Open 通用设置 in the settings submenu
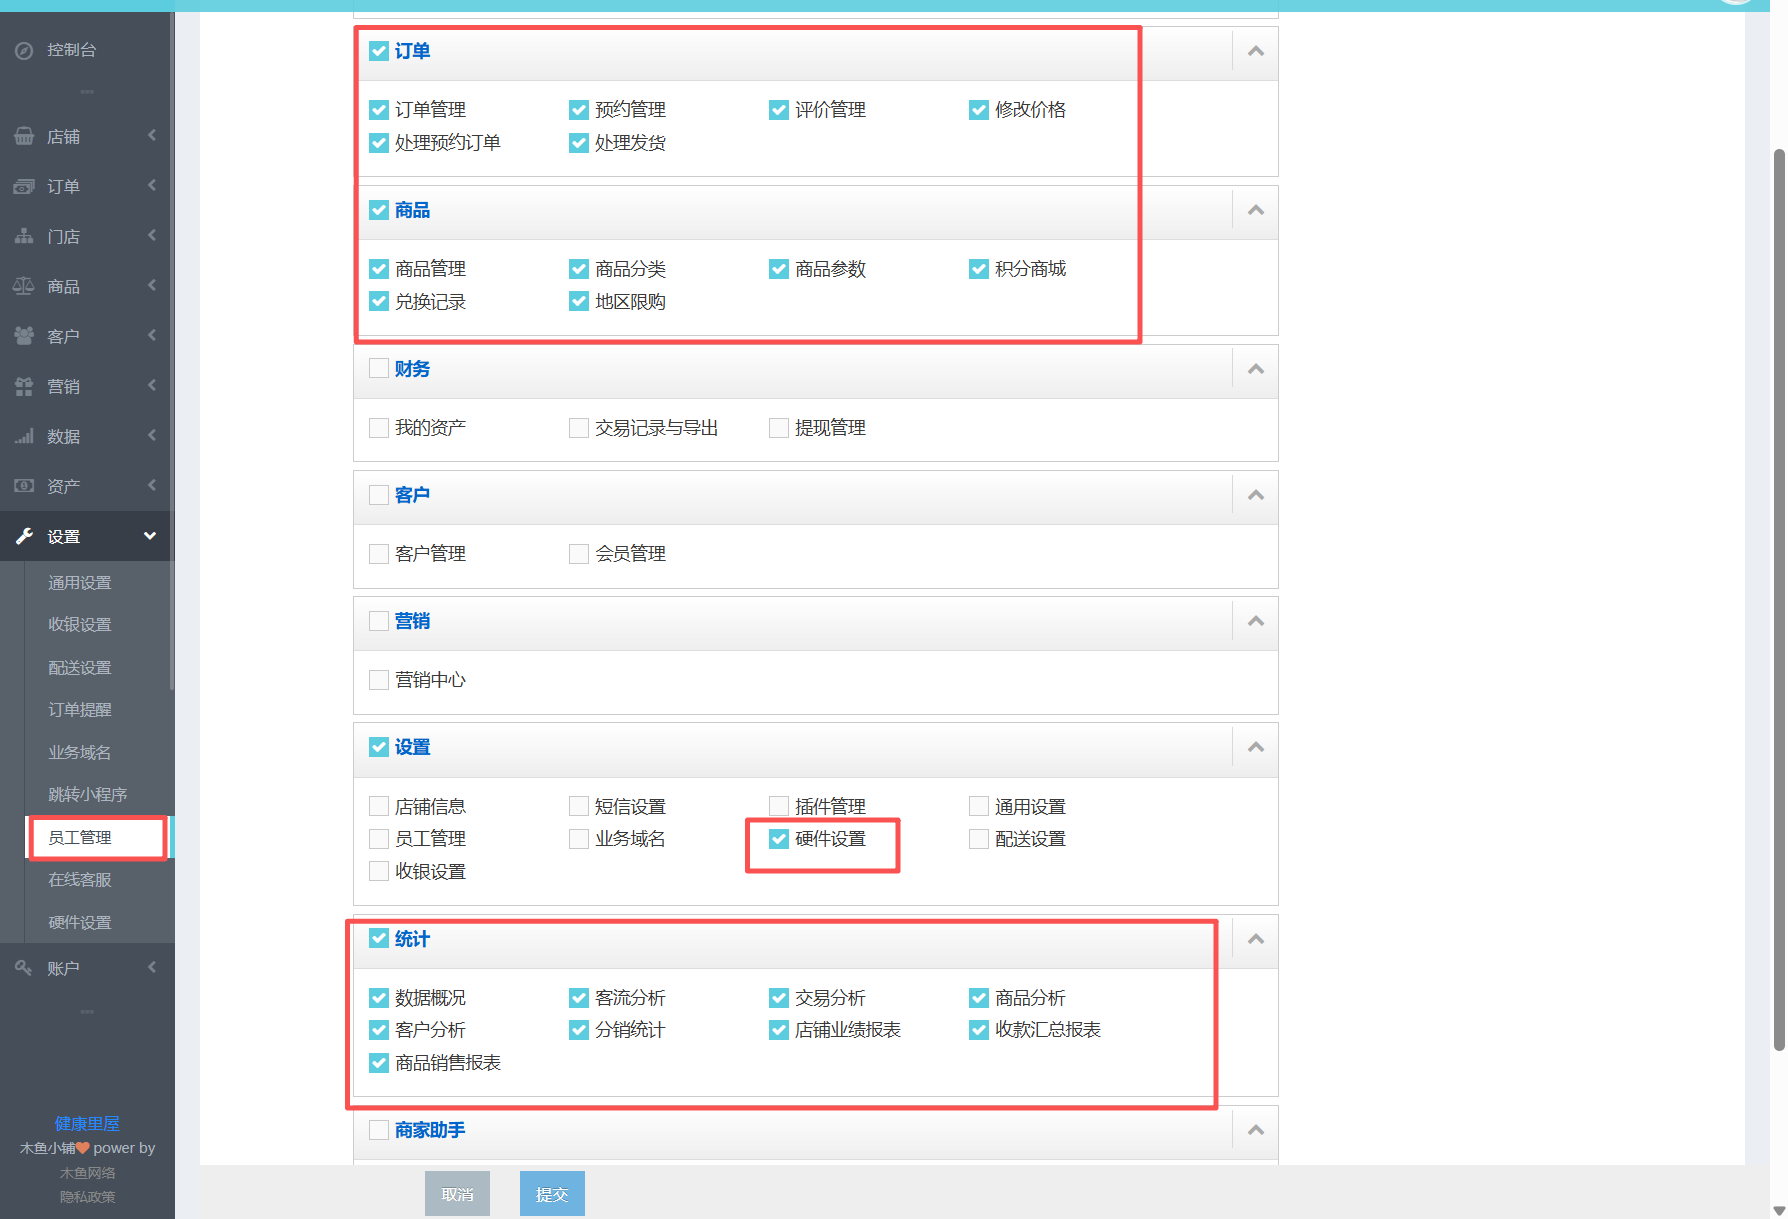Viewport: 1788px width, 1219px height. pyautogui.click(x=80, y=583)
